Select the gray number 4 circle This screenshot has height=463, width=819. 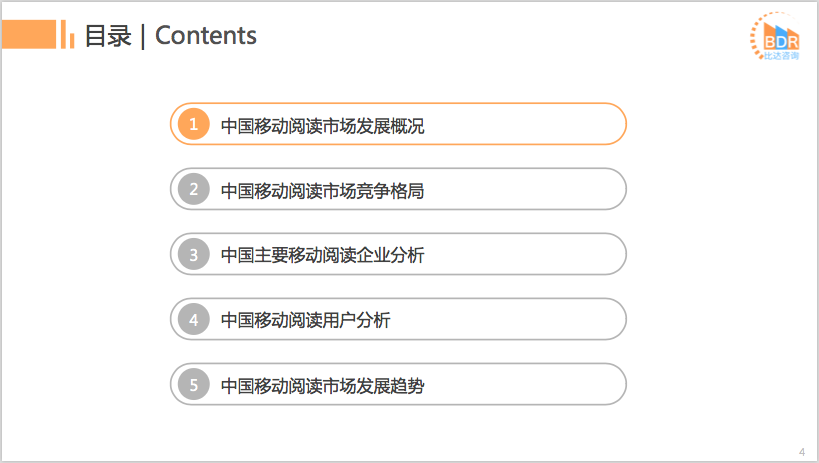coord(193,320)
